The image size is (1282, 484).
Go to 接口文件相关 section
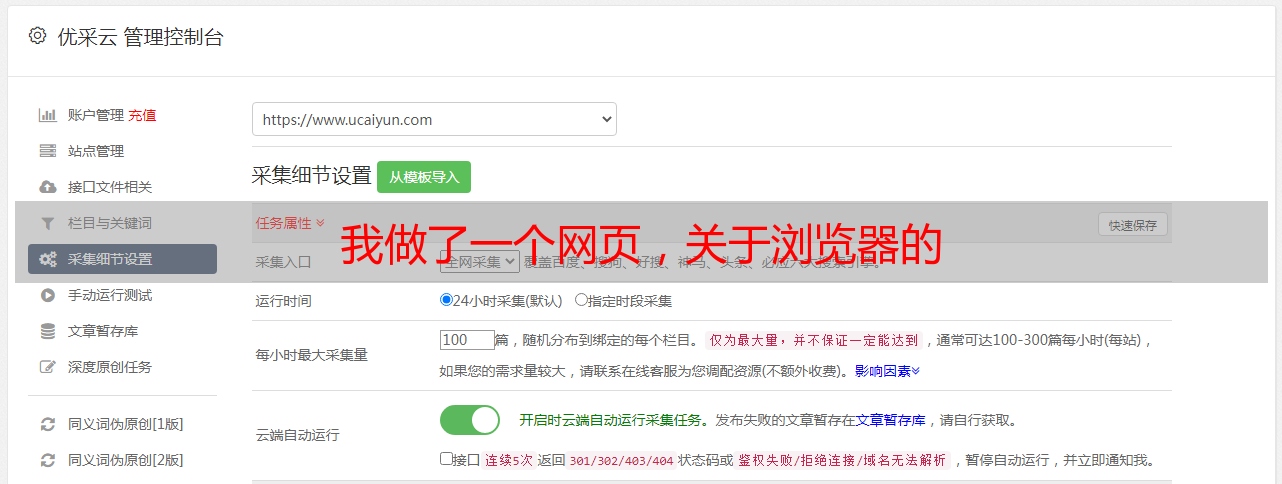pyautogui.click(x=110, y=187)
